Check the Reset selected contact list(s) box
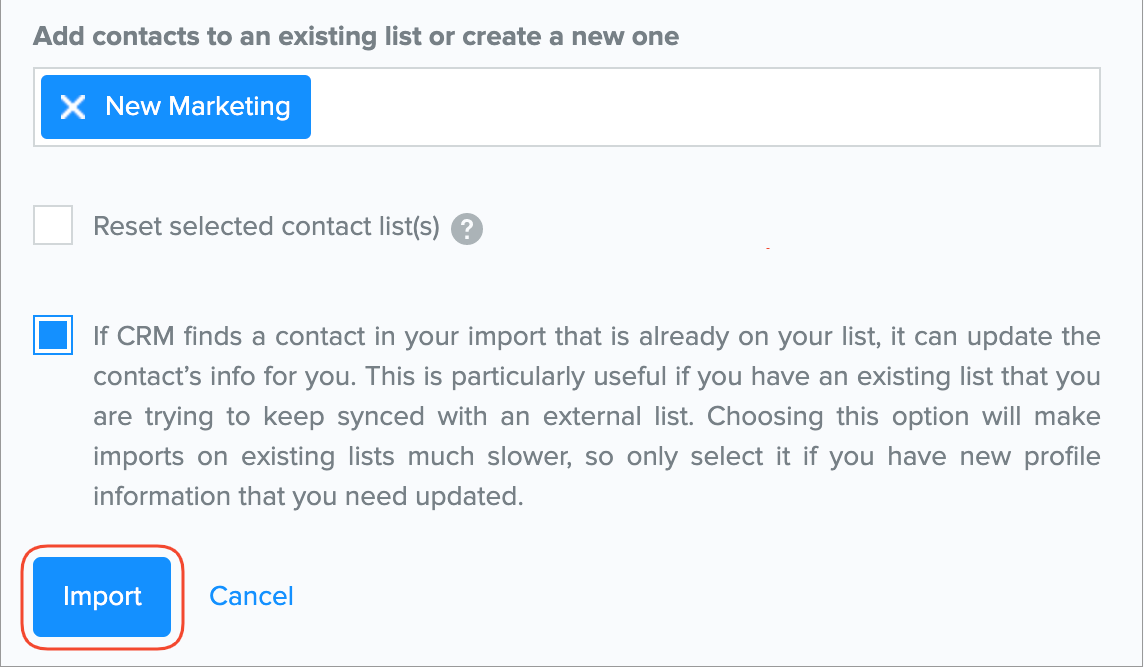This screenshot has width=1144, height=667. (53, 226)
